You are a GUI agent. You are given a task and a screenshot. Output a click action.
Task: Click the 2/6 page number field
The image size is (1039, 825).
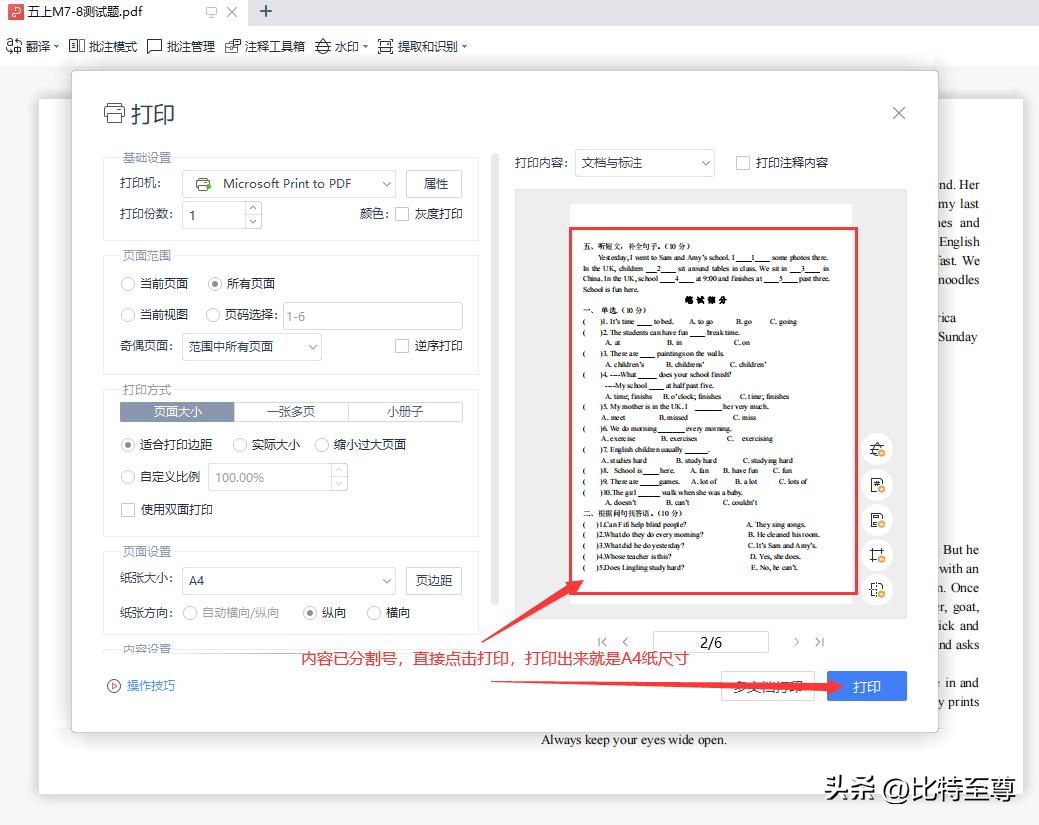click(x=711, y=642)
